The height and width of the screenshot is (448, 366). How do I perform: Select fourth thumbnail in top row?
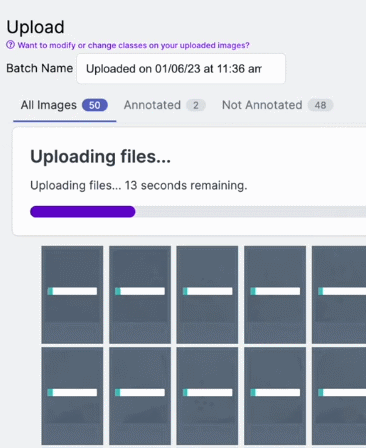275,295
